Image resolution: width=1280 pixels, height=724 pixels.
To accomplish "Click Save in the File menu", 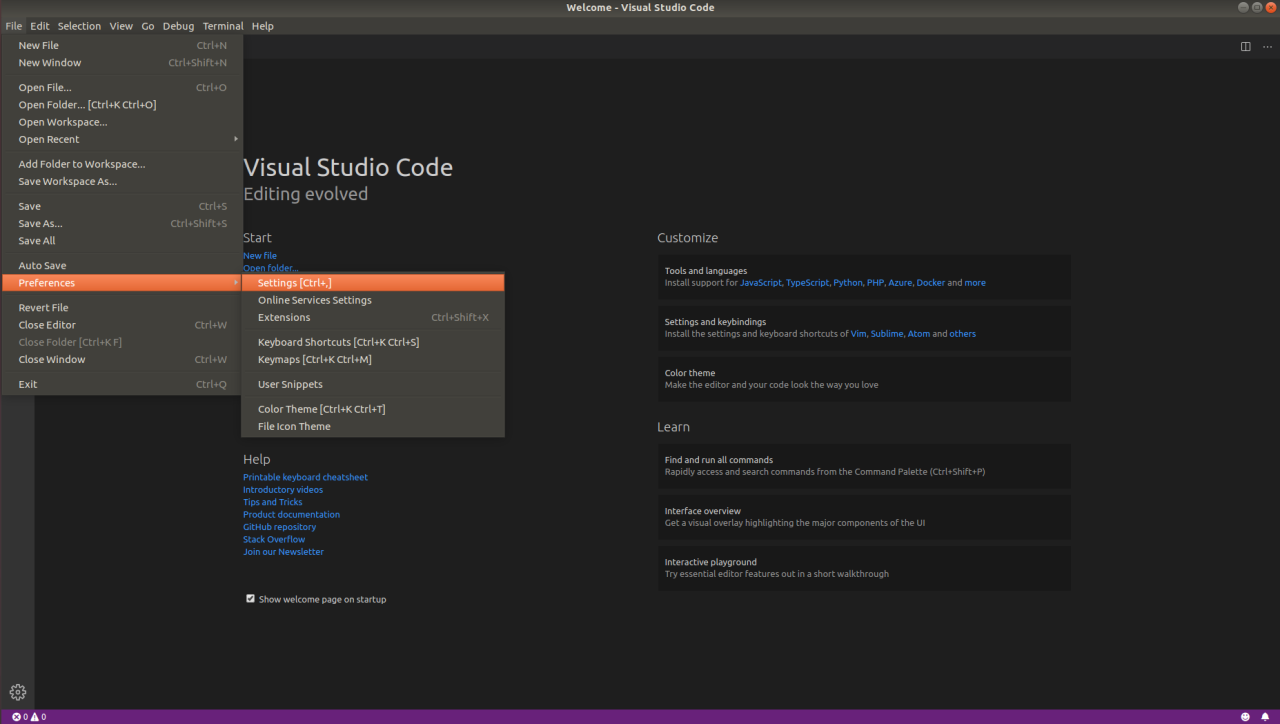I will click(122, 206).
